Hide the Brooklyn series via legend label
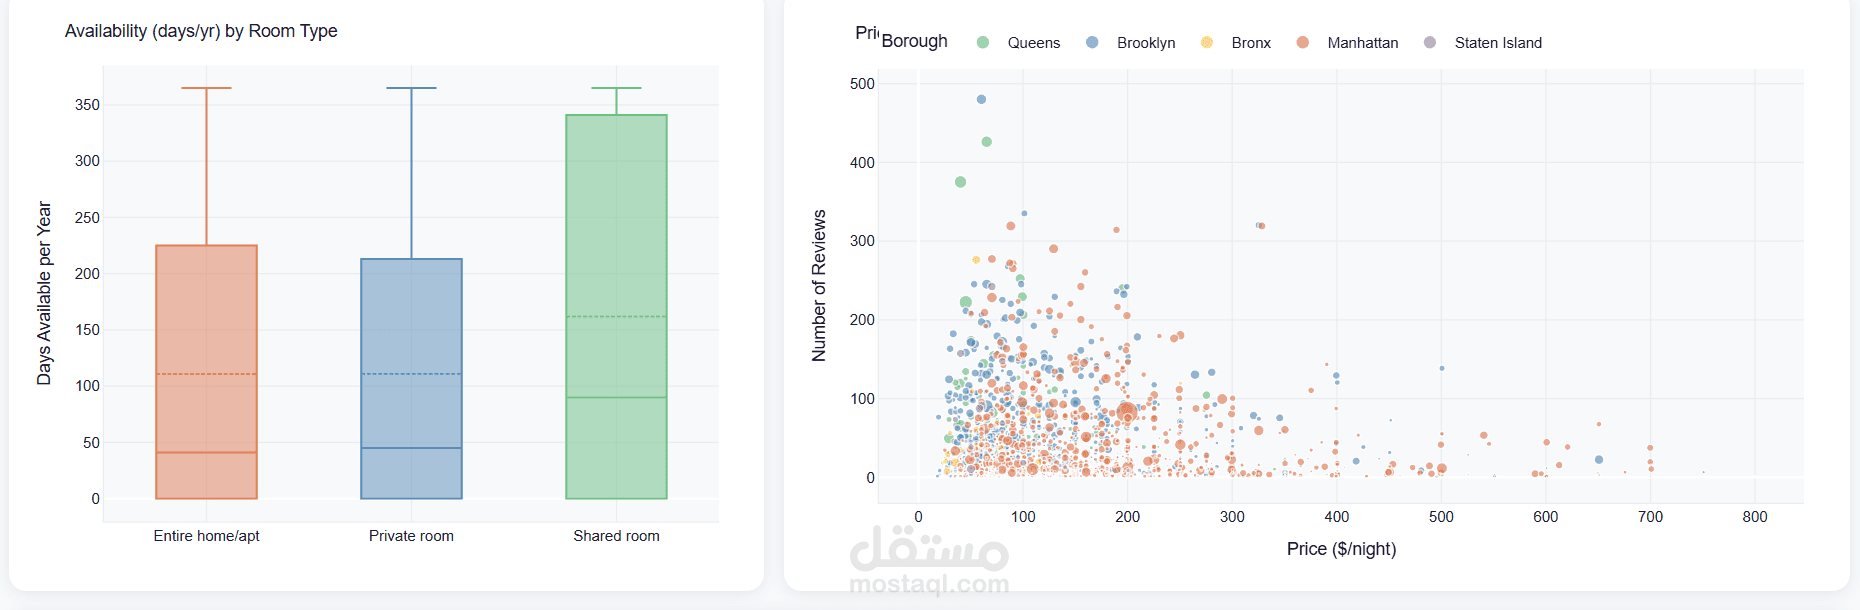Viewport: 1860px width, 610px height. point(1146,43)
